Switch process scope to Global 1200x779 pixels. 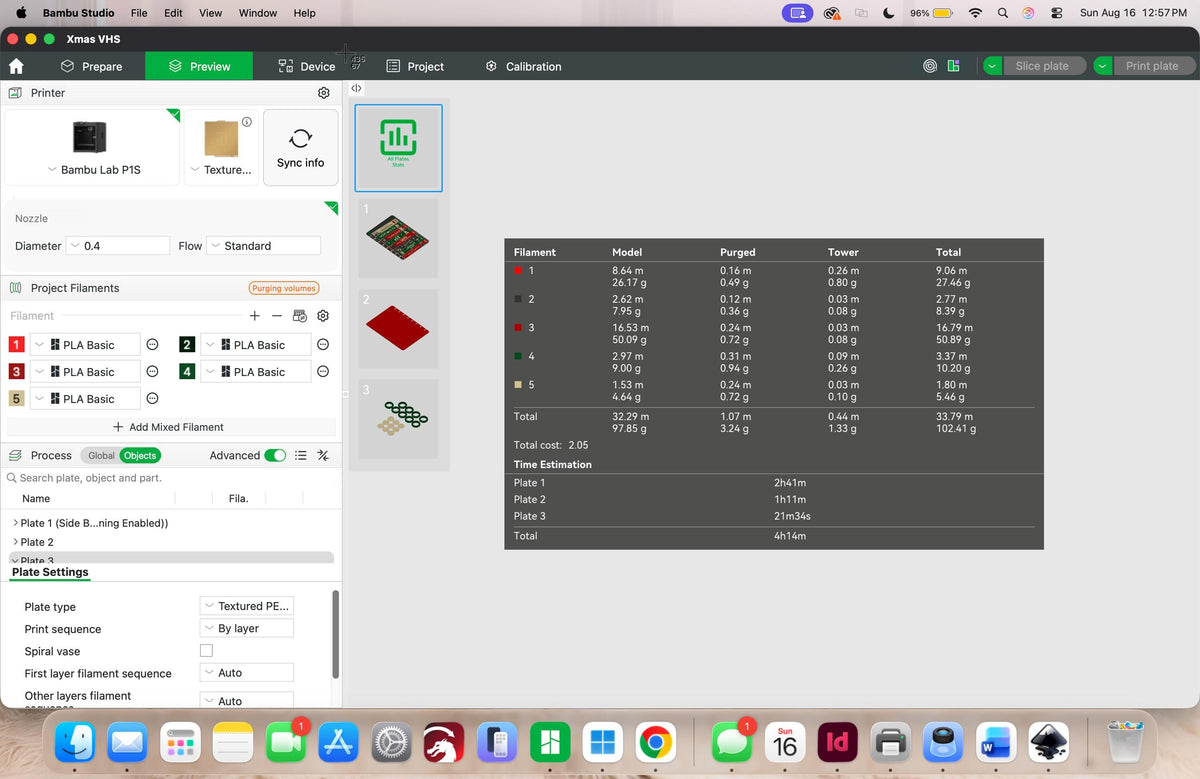click(101, 455)
